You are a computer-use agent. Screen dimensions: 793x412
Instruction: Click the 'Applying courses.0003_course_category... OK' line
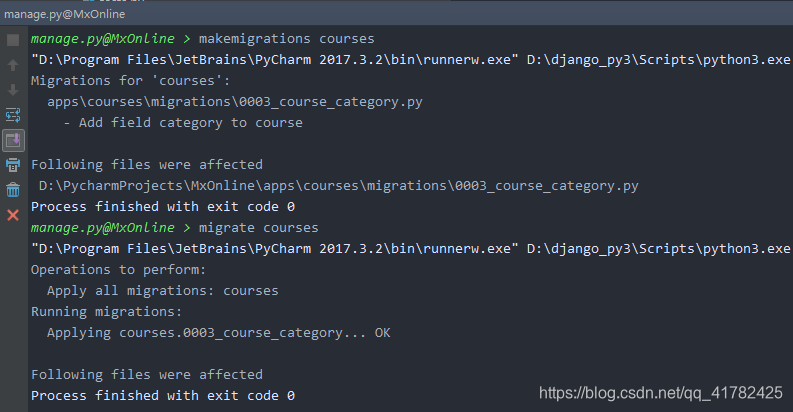218,333
